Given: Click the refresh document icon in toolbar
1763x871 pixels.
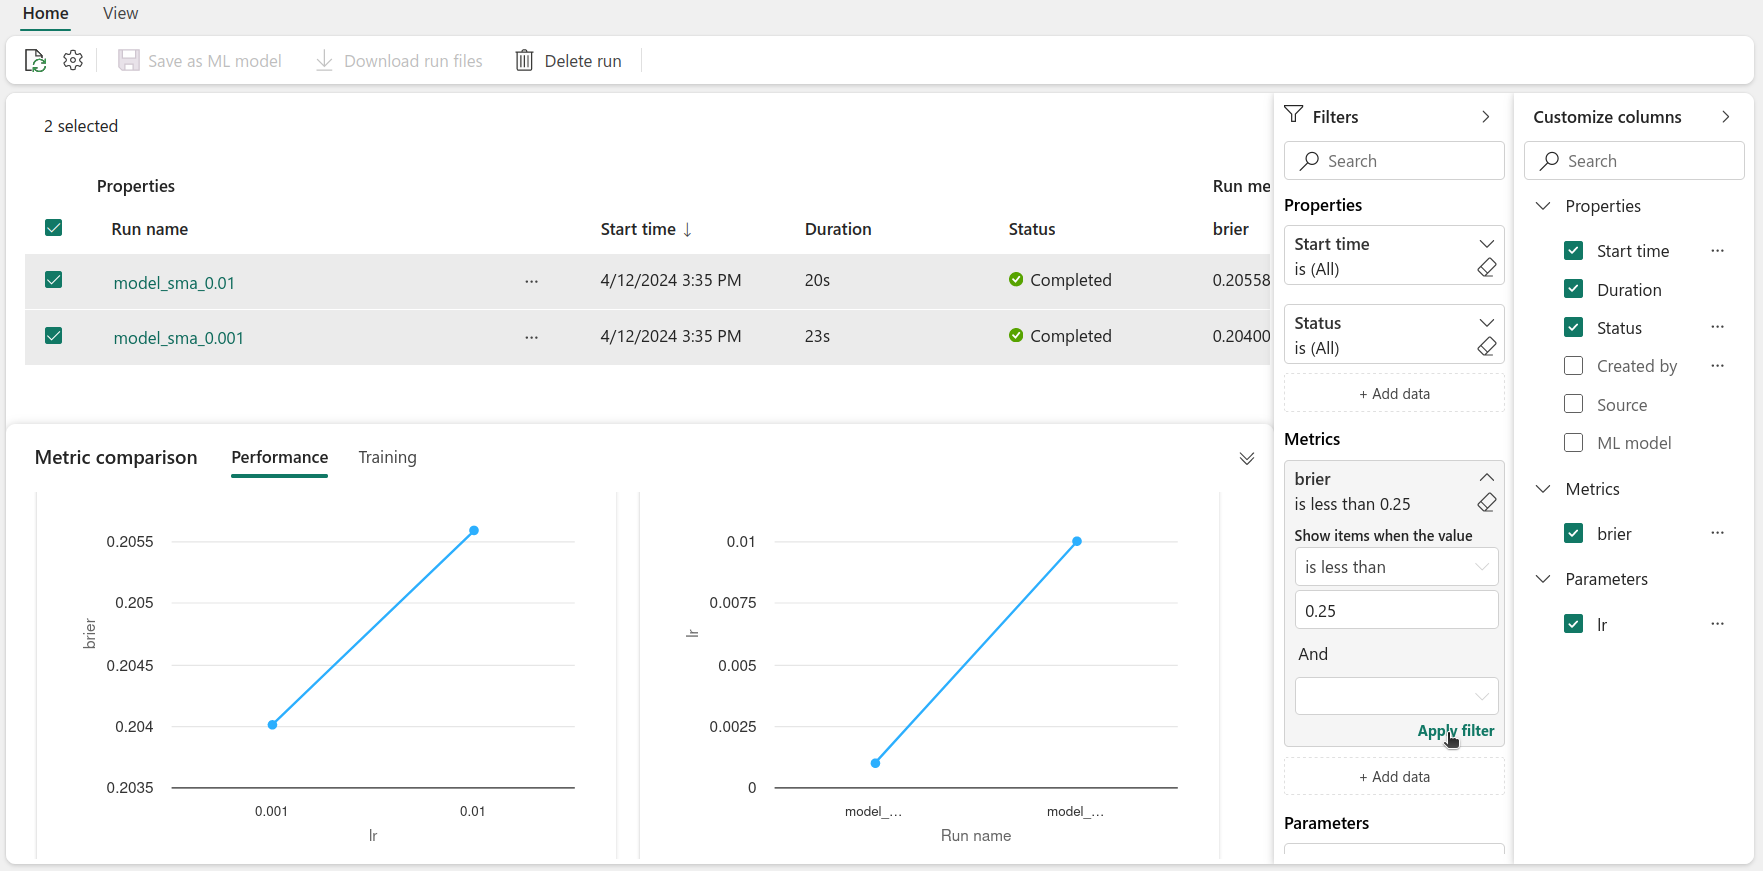Looking at the screenshot, I should coord(35,61).
